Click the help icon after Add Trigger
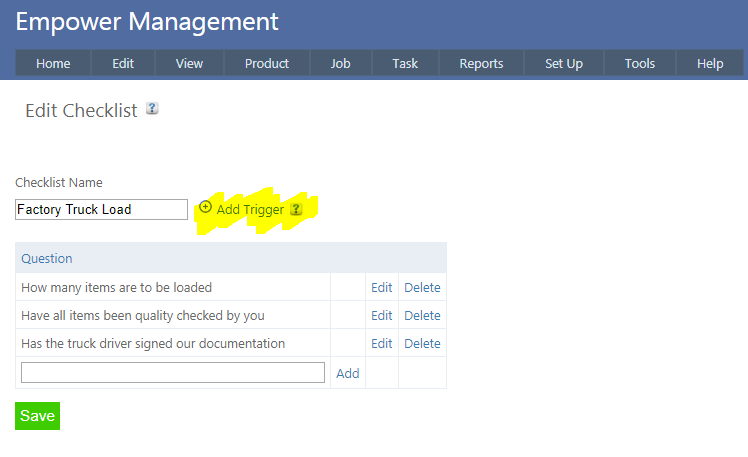This screenshot has width=748, height=457. pyautogui.click(x=295, y=210)
